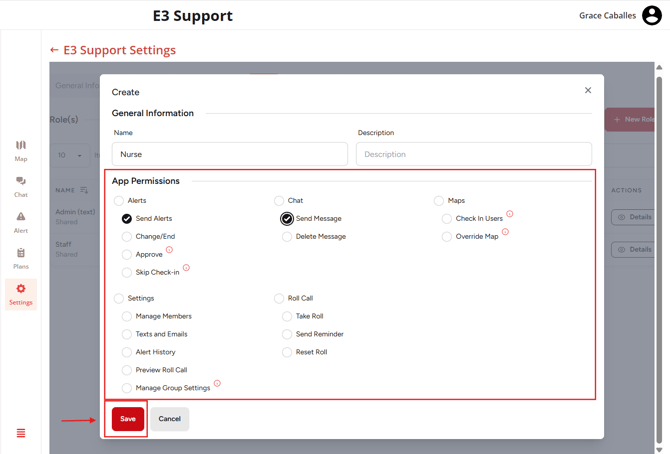
Task: Click the Description input field
Action: point(474,154)
